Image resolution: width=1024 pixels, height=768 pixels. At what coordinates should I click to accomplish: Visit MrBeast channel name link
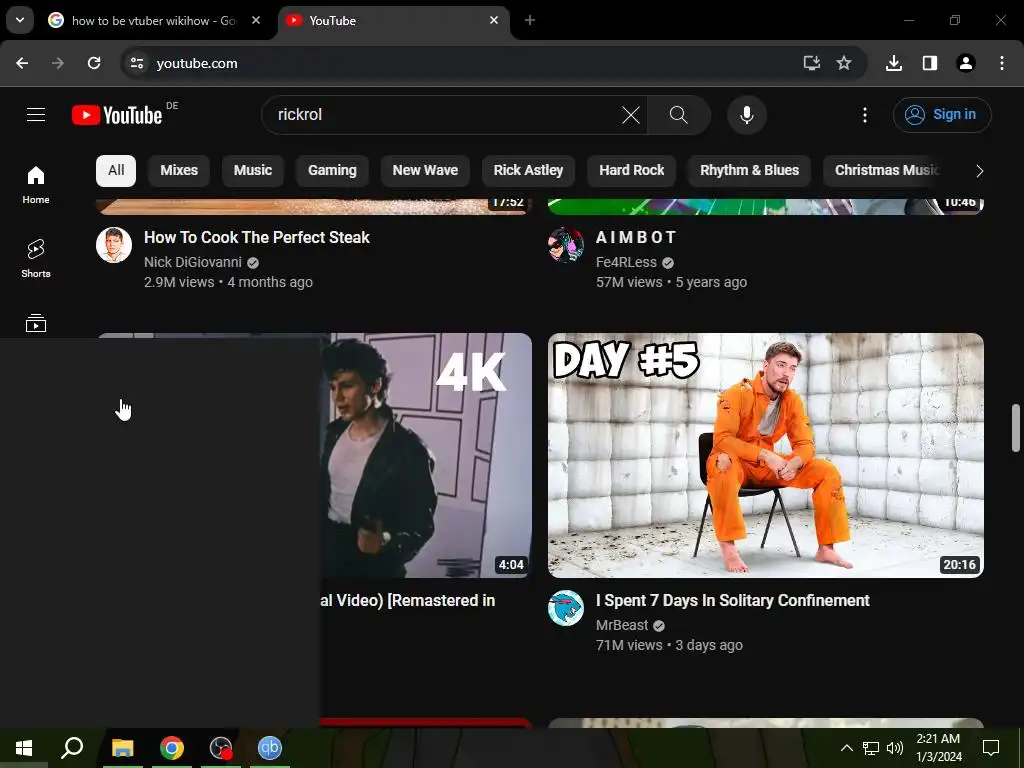[x=622, y=625]
